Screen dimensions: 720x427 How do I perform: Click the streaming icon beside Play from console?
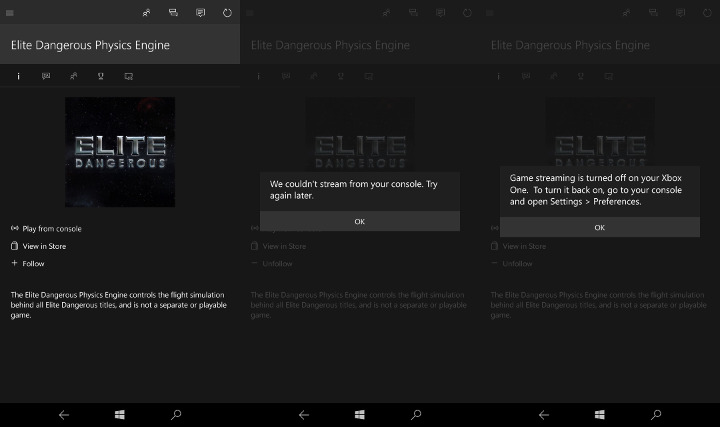tap(15, 228)
